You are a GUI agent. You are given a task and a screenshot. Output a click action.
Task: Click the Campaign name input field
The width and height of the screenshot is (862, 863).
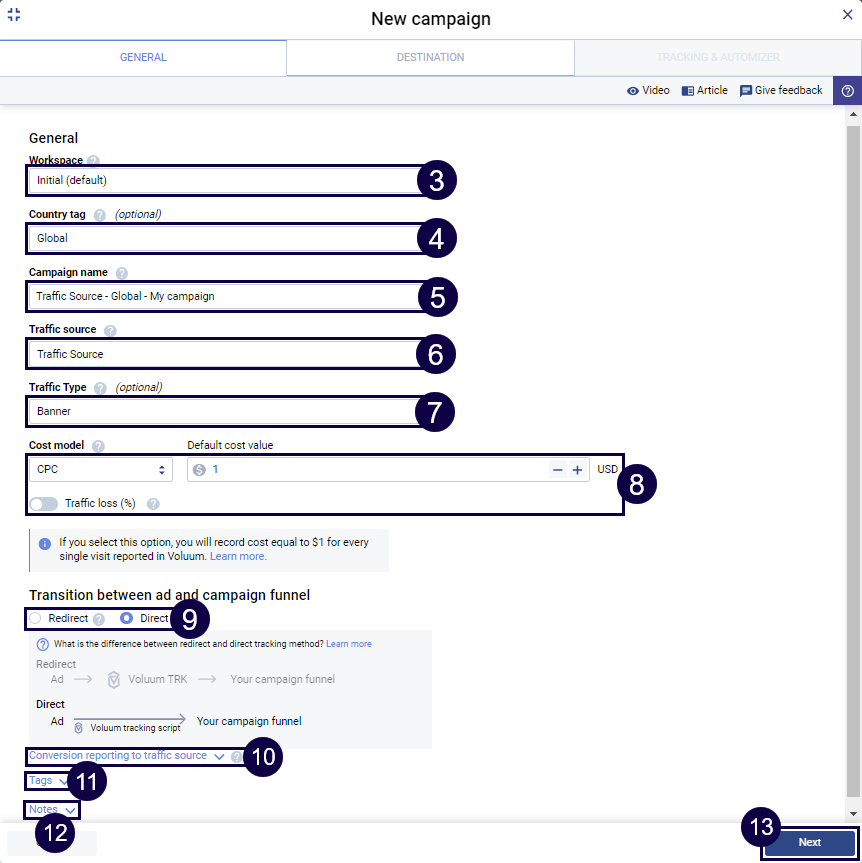point(220,296)
